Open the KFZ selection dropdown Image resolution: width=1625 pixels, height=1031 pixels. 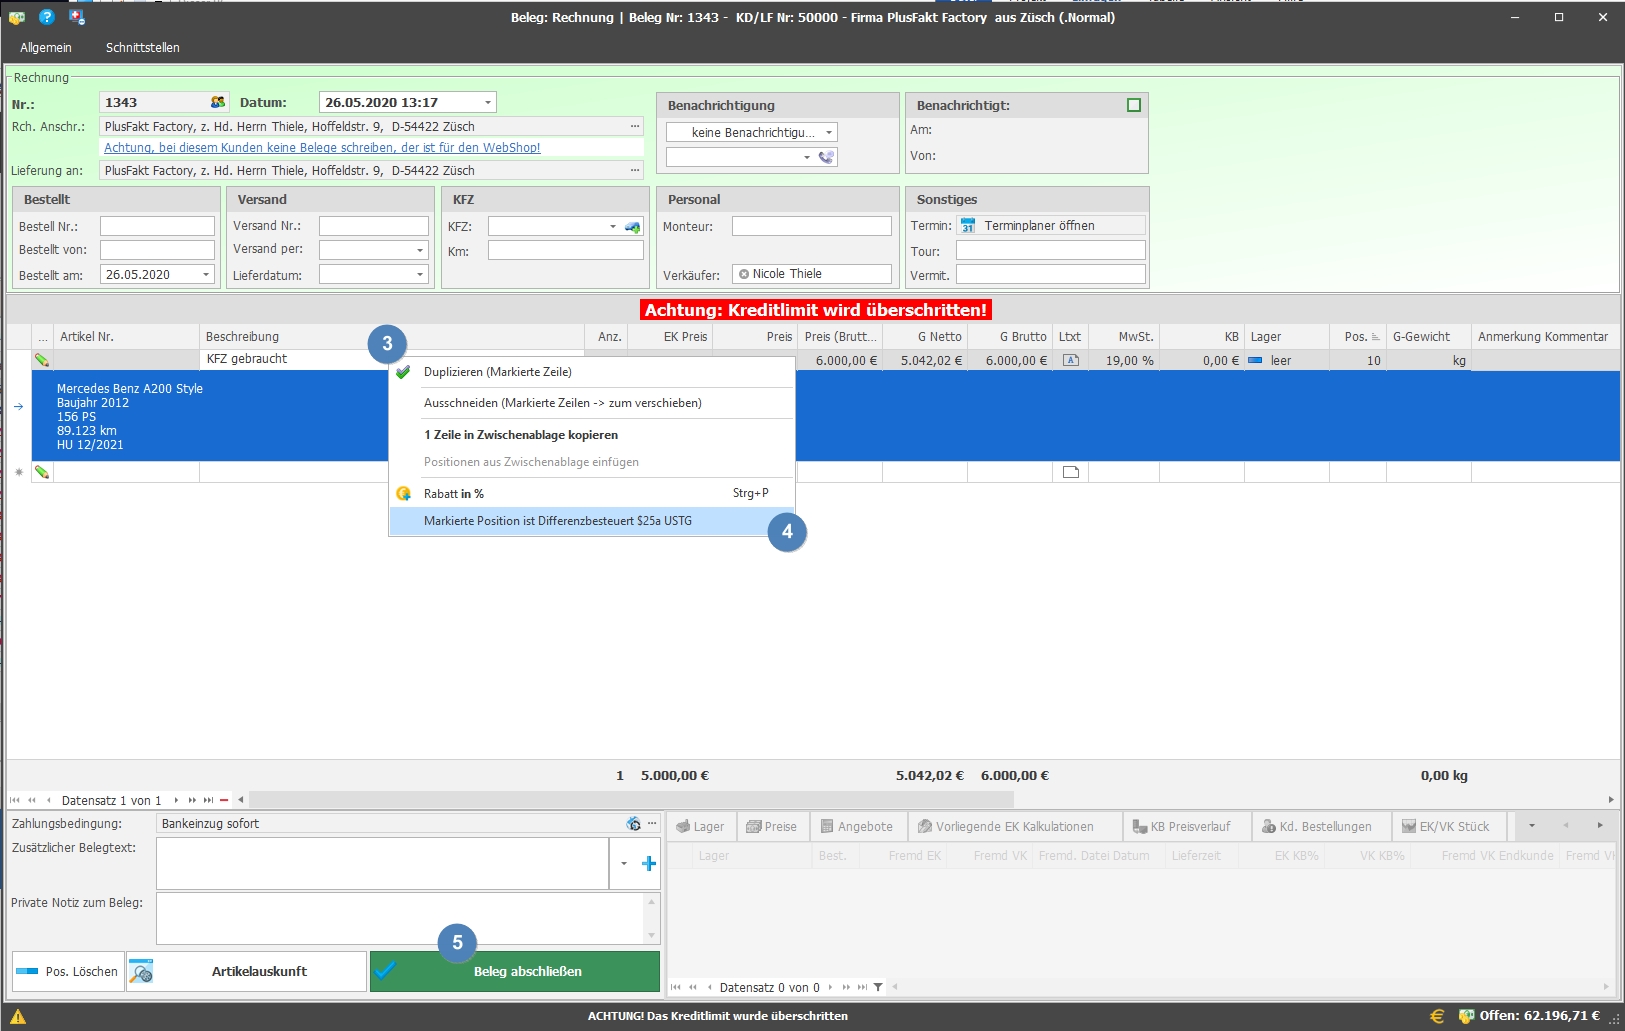click(613, 227)
